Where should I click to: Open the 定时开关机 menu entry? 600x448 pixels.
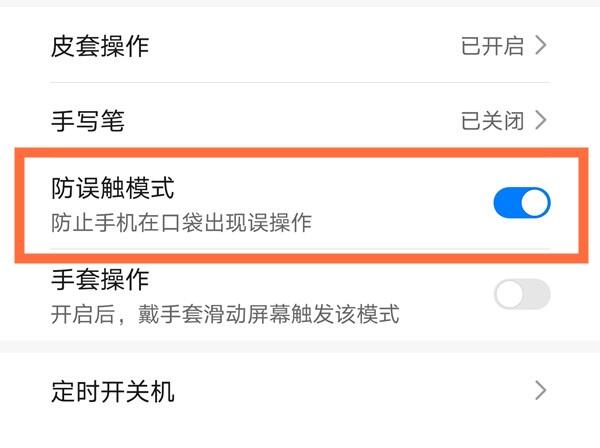click(113, 390)
